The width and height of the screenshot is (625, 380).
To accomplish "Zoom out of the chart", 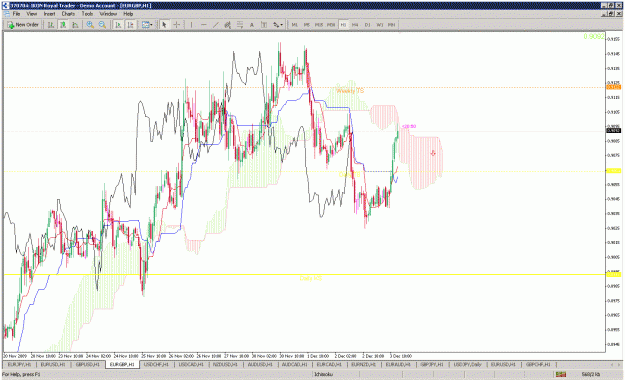I will pos(102,25).
